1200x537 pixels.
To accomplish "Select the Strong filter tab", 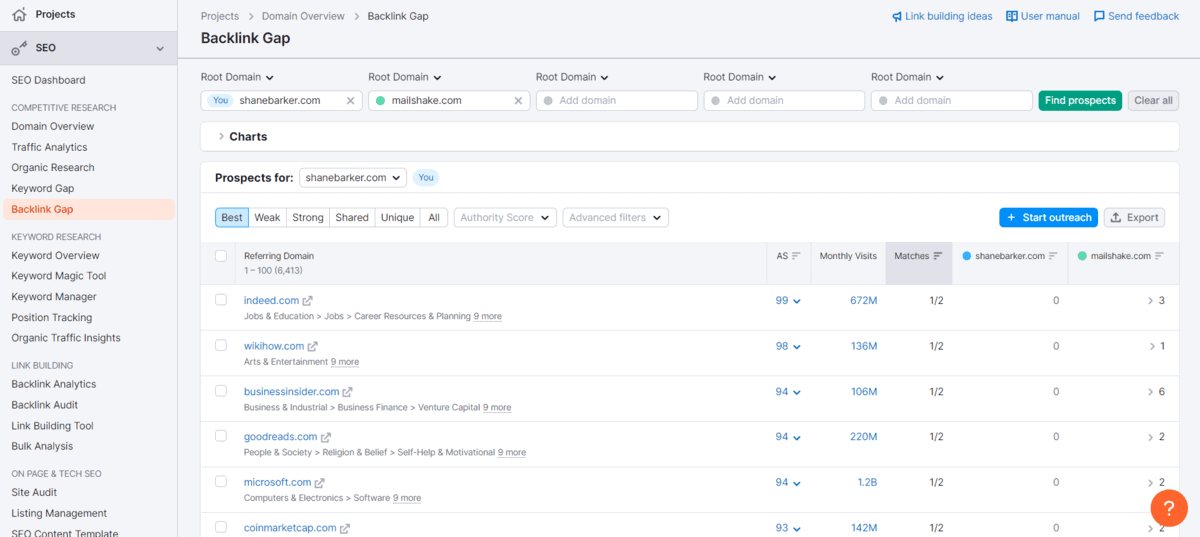I will point(308,218).
